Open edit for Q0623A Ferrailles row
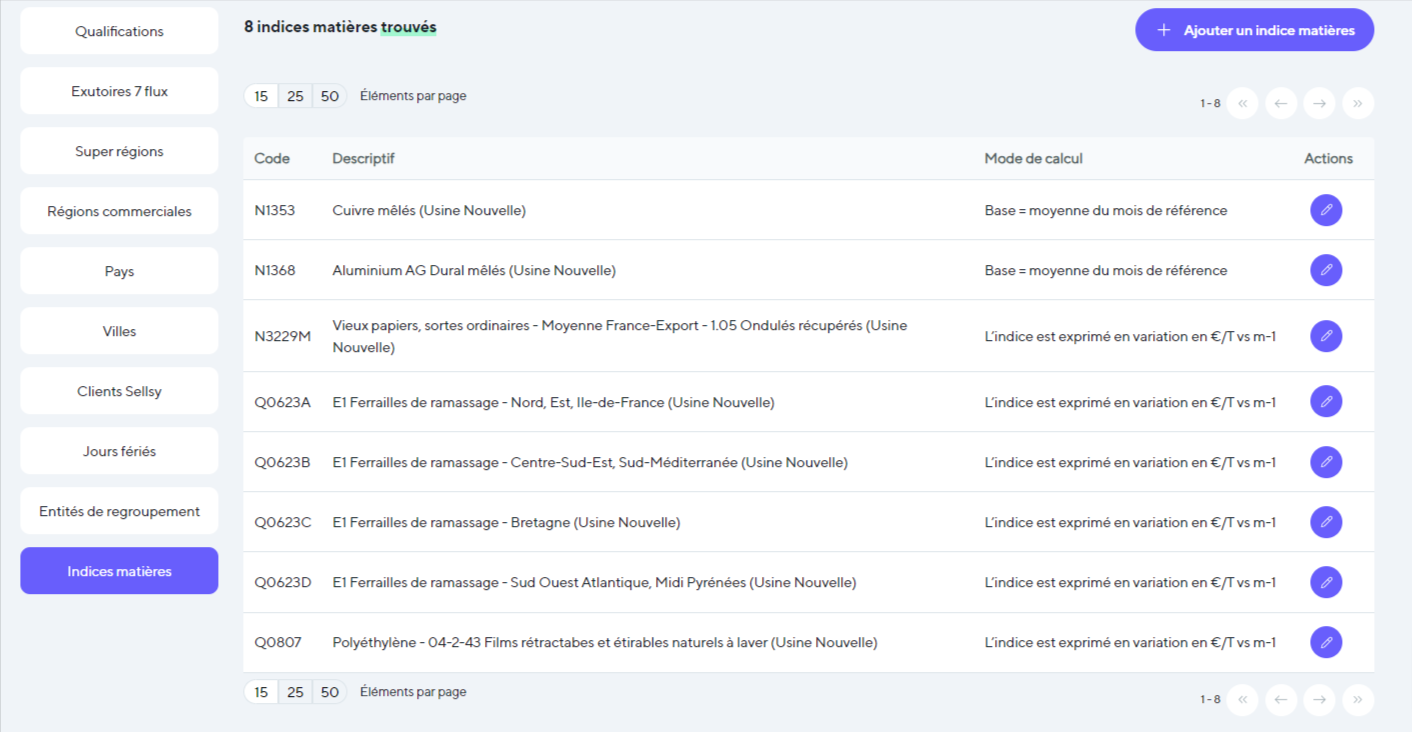1412x732 pixels. (1325, 402)
